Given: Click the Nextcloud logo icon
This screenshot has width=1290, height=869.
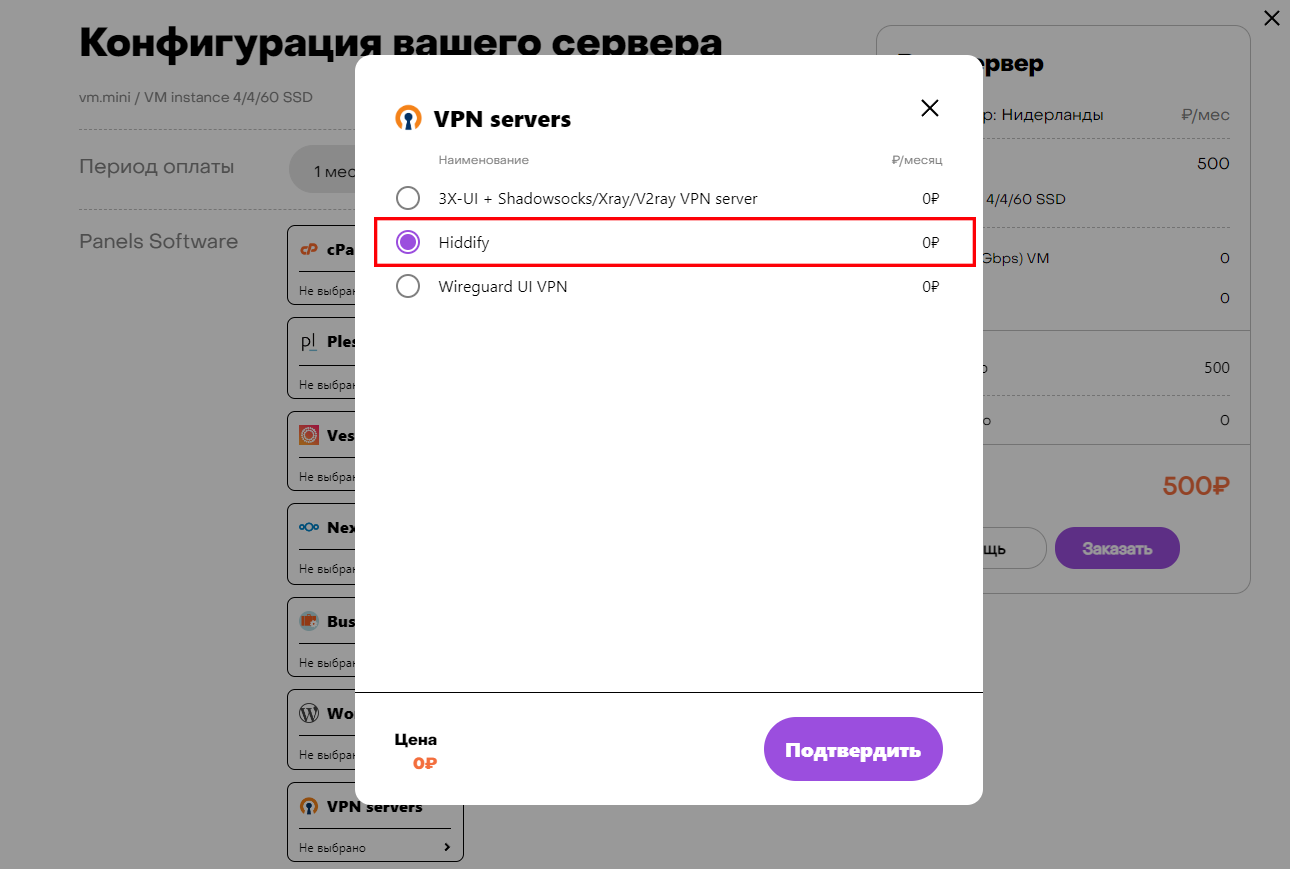Looking at the screenshot, I should [x=309, y=527].
